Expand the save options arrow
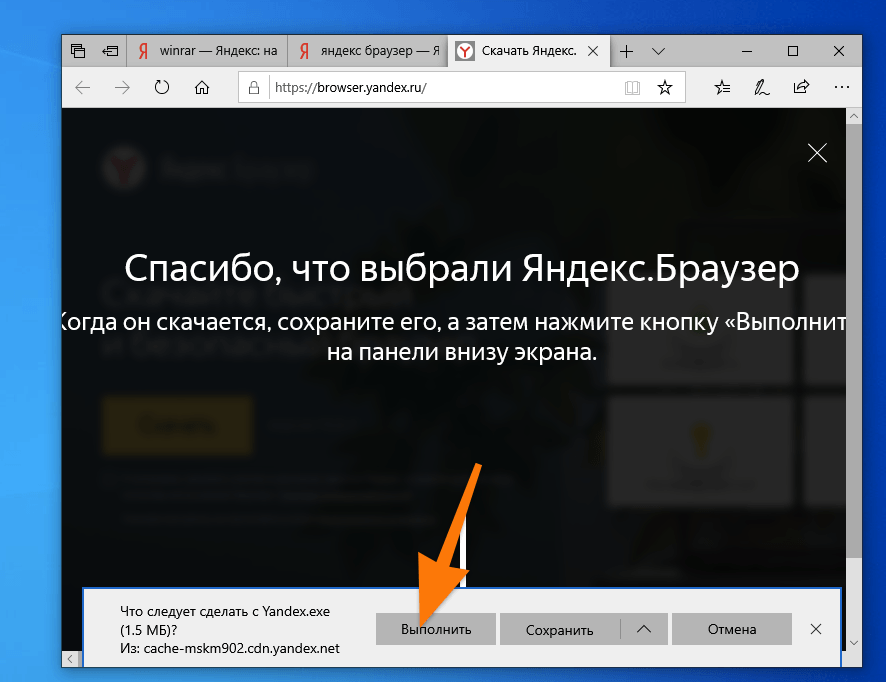The image size is (886, 682). pos(644,629)
